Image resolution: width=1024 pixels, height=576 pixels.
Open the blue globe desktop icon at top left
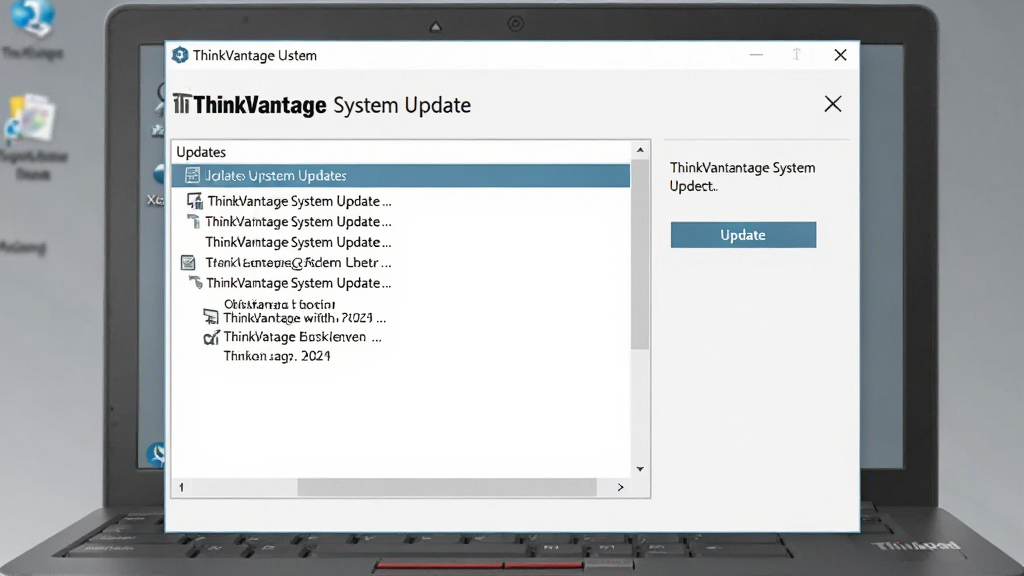(33, 18)
